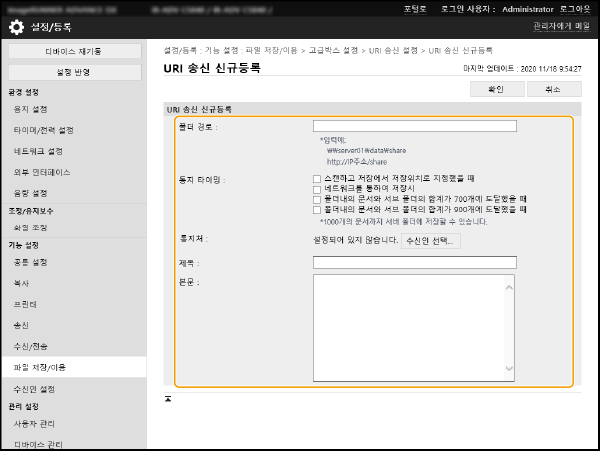Click the 디바이스 재기동 button
Viewport: 600px width, 451px height.
72,51
